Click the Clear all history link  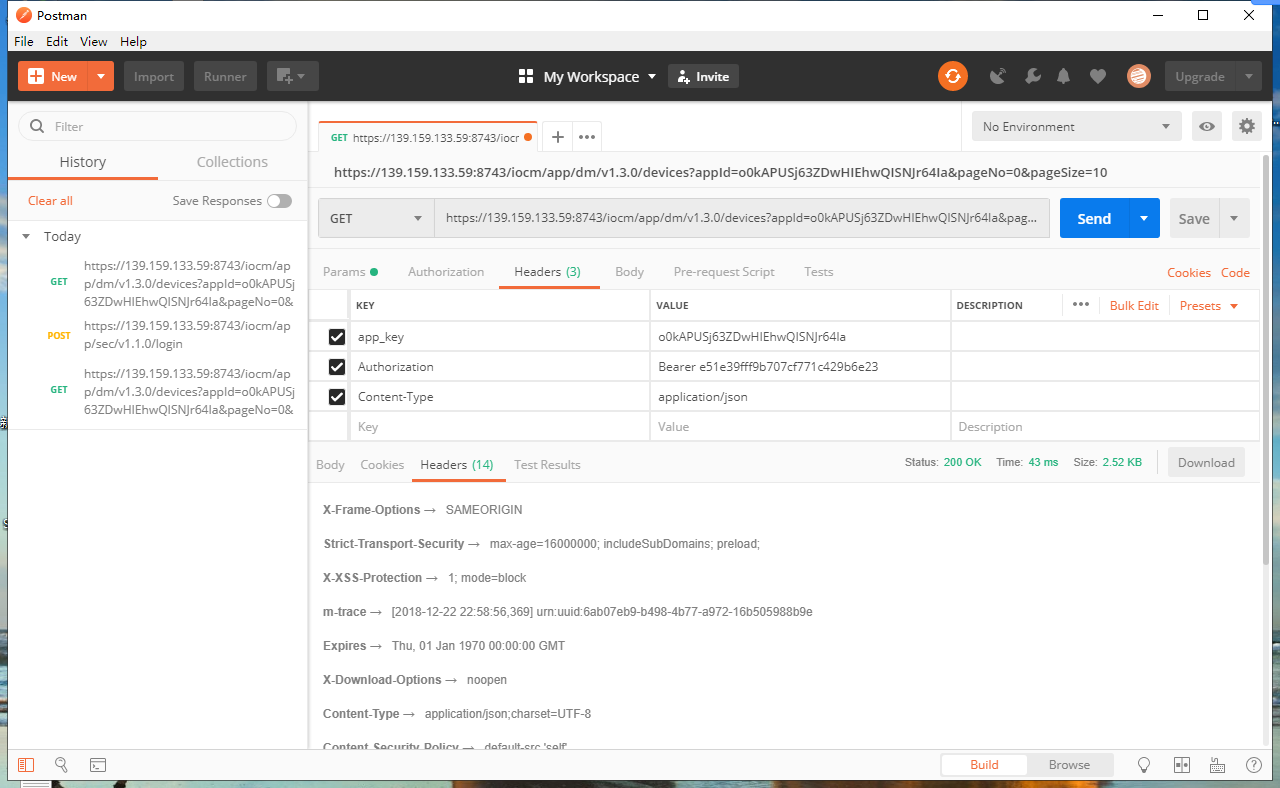tap(50, 201)
